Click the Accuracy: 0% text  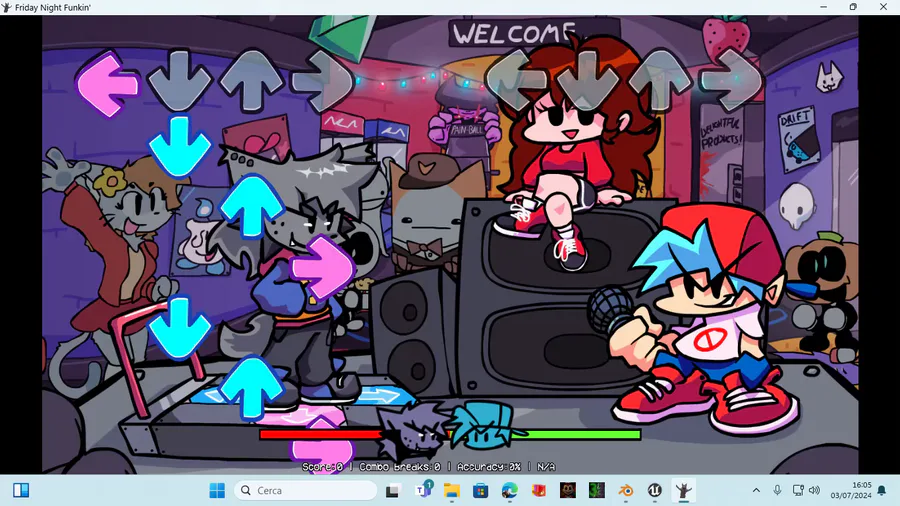click(488, 467)
